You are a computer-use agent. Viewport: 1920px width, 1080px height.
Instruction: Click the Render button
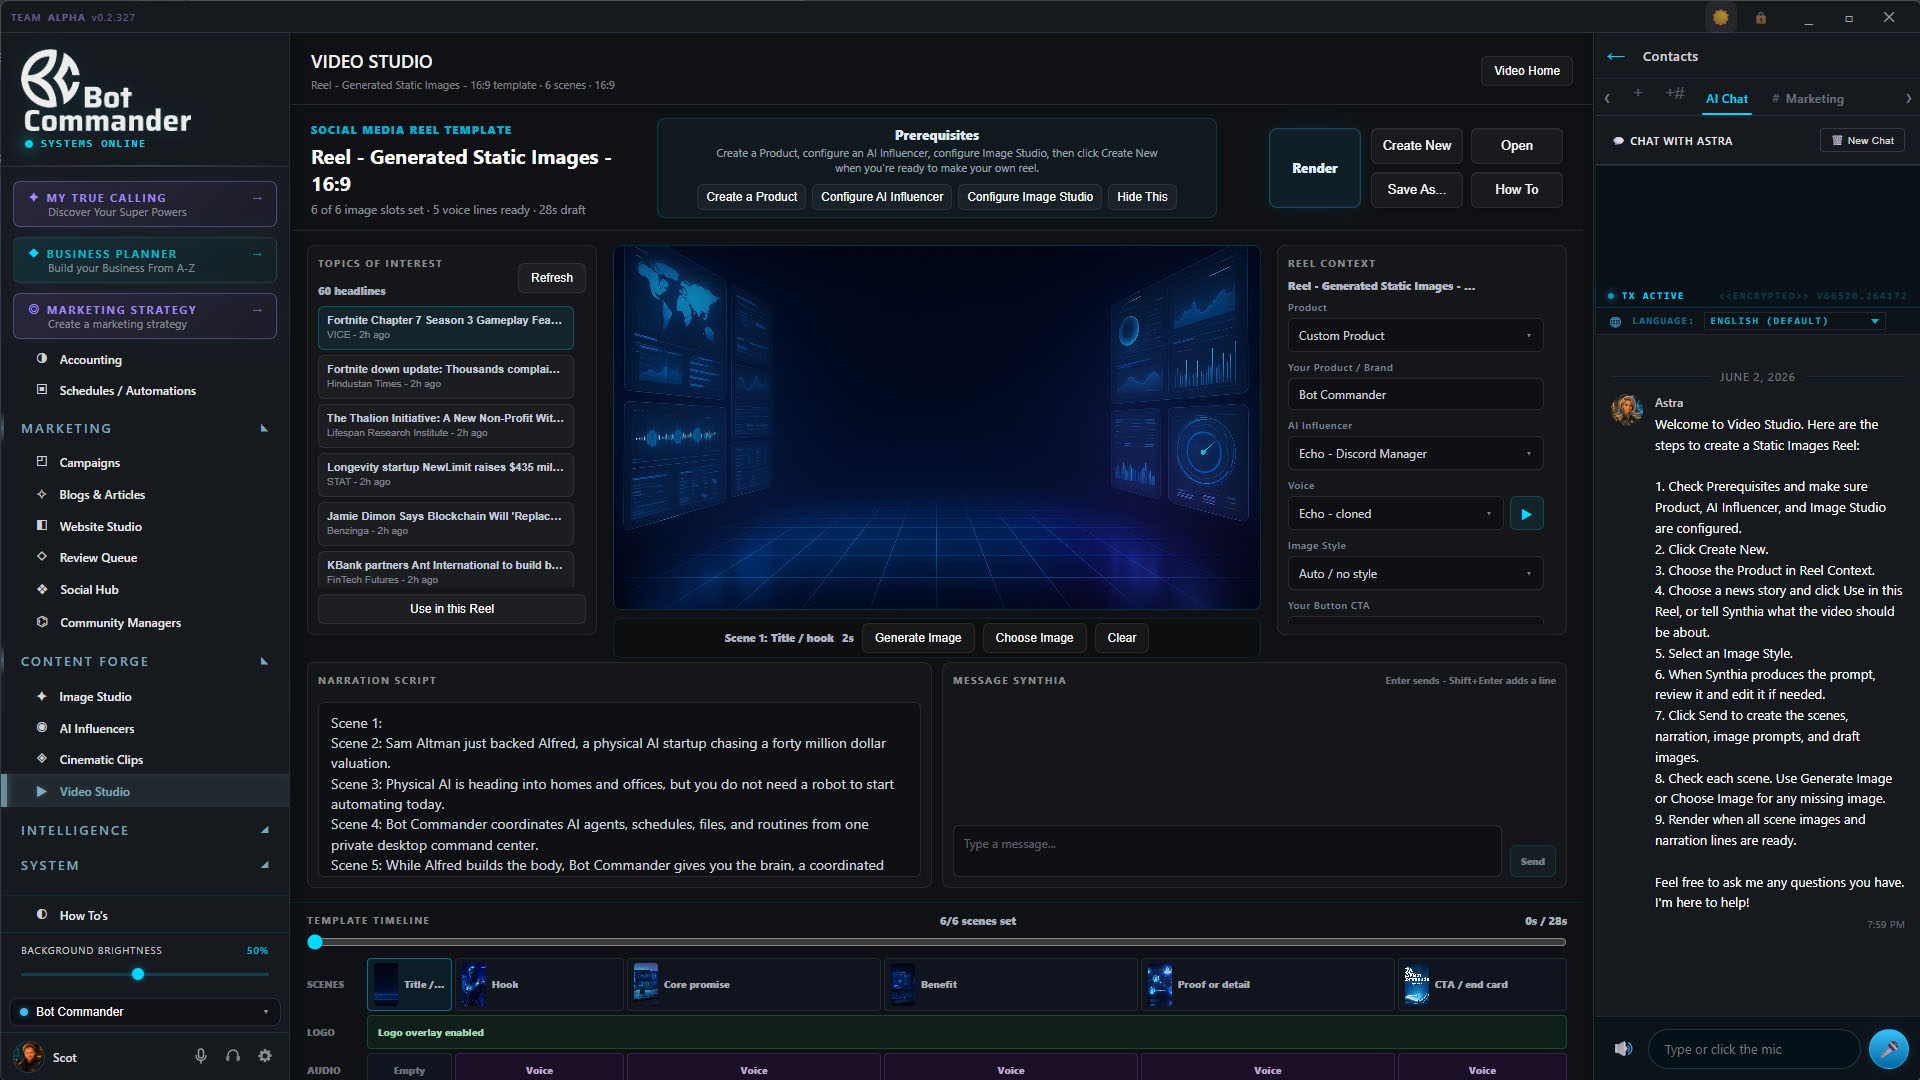coord(1314,168)
